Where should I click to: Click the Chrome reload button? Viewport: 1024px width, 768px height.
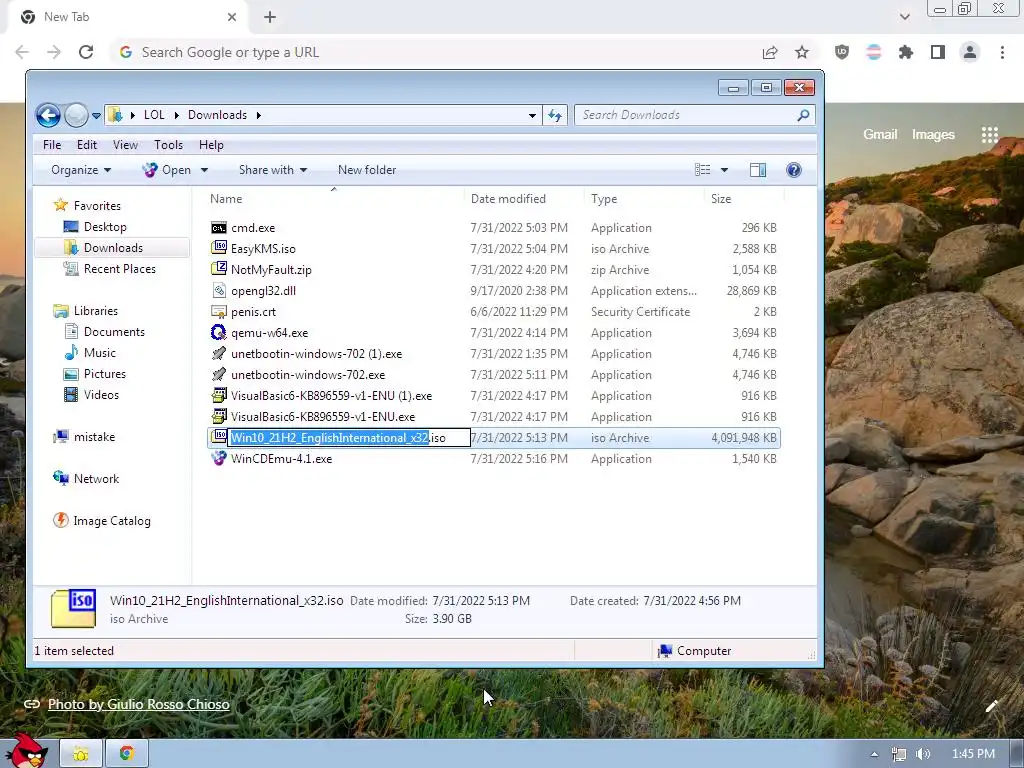(x=86, y=52)
